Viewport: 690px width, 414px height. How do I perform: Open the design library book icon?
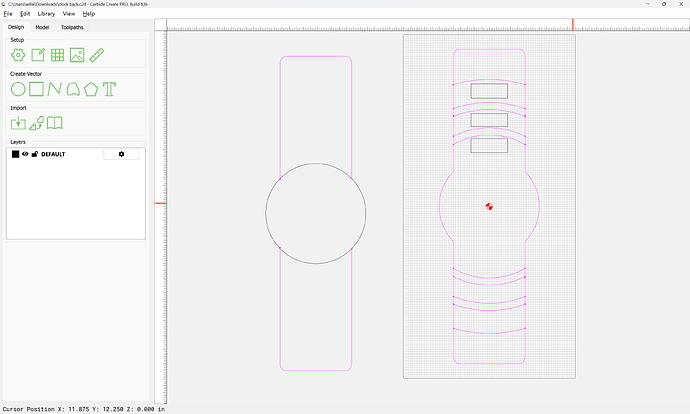pos(55,123)
